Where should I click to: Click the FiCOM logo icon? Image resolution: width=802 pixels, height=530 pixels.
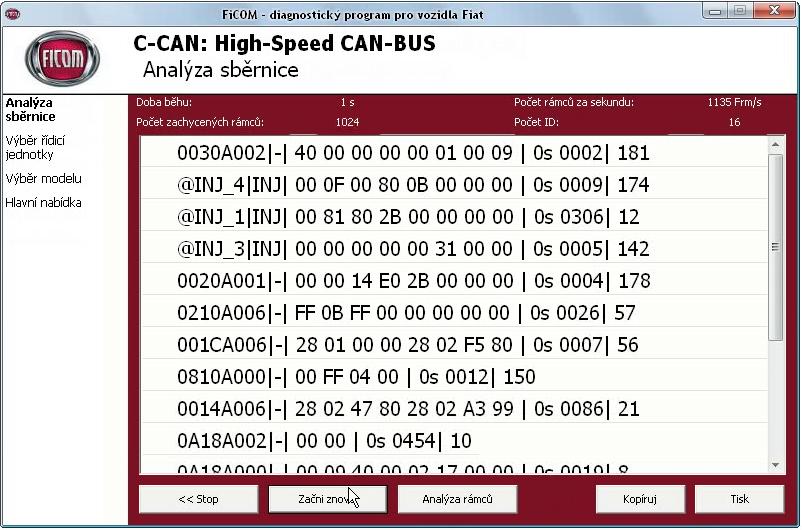click(62, 59)
